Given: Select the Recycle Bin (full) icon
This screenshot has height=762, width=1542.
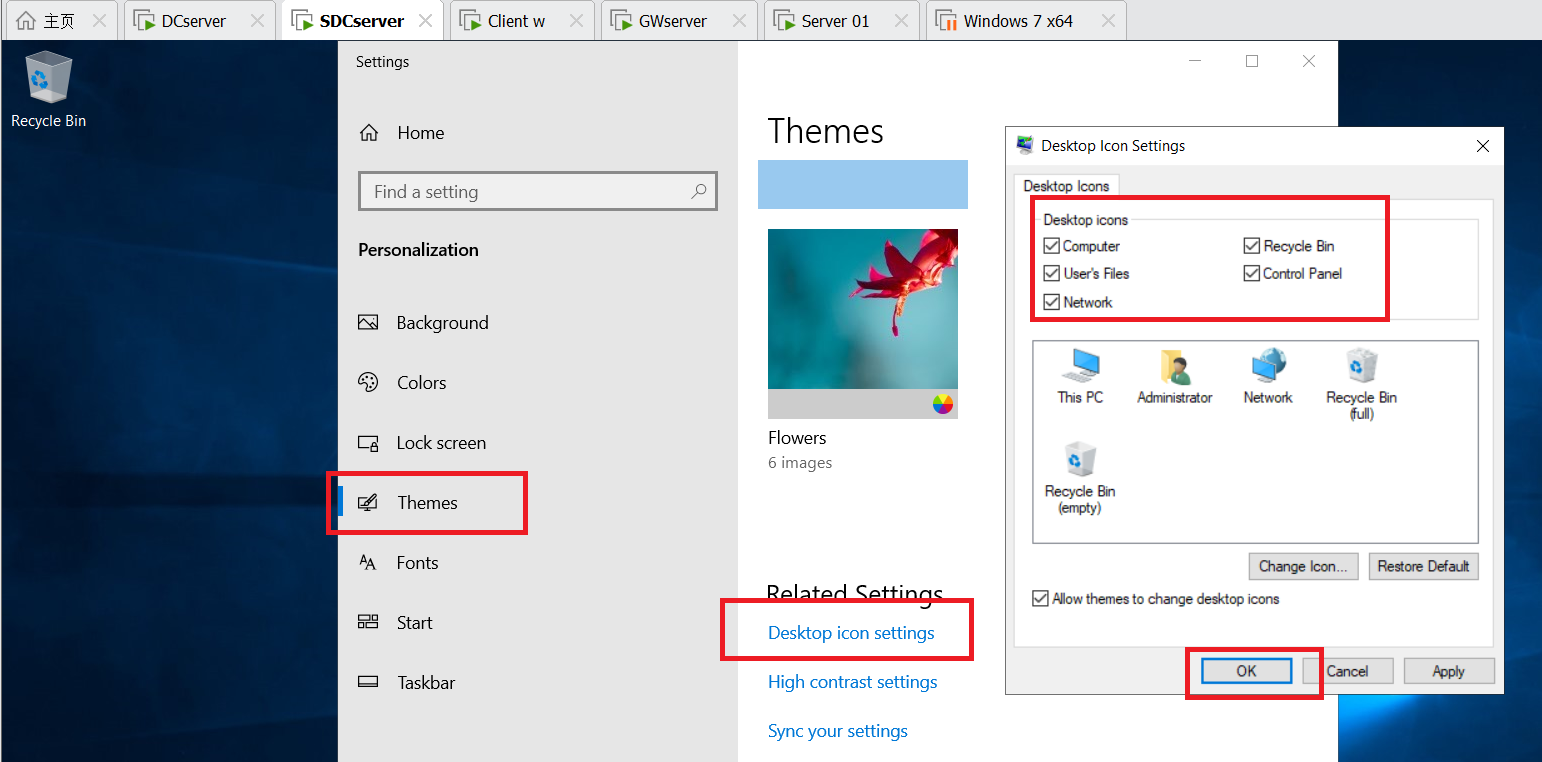Looking at the screenshot, I should point(1360,370).
